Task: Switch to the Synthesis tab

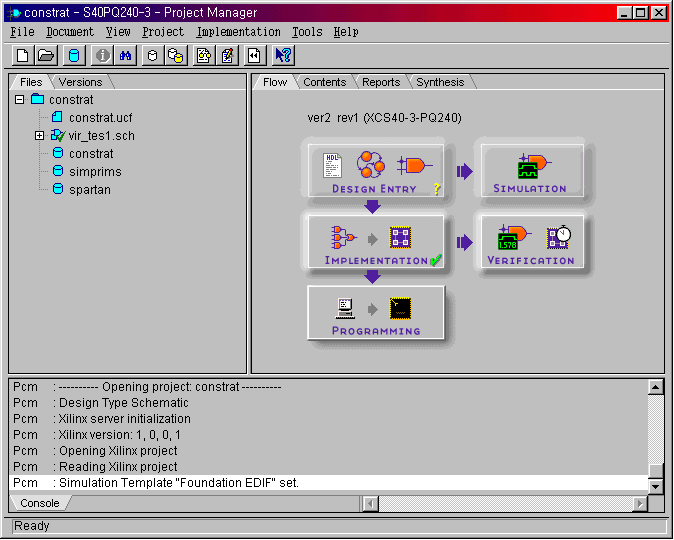Action: pyautogui.click(x=440, y=82)
